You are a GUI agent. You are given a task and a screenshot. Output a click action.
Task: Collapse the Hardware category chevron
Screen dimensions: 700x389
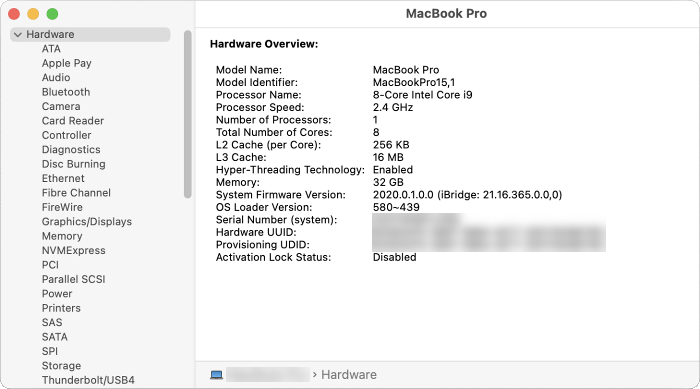point(18,34)
